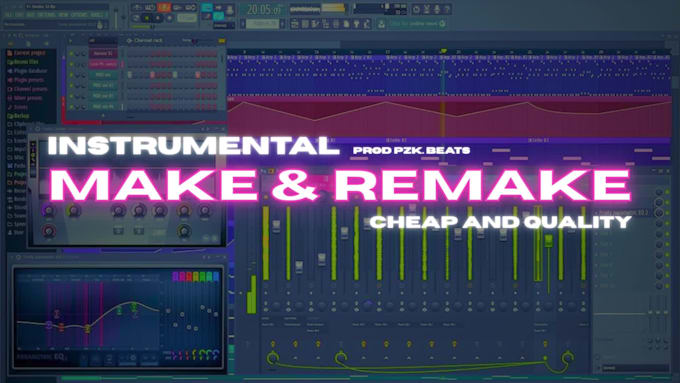
Task: Open the OPTIONS menu
Action: 79,15
